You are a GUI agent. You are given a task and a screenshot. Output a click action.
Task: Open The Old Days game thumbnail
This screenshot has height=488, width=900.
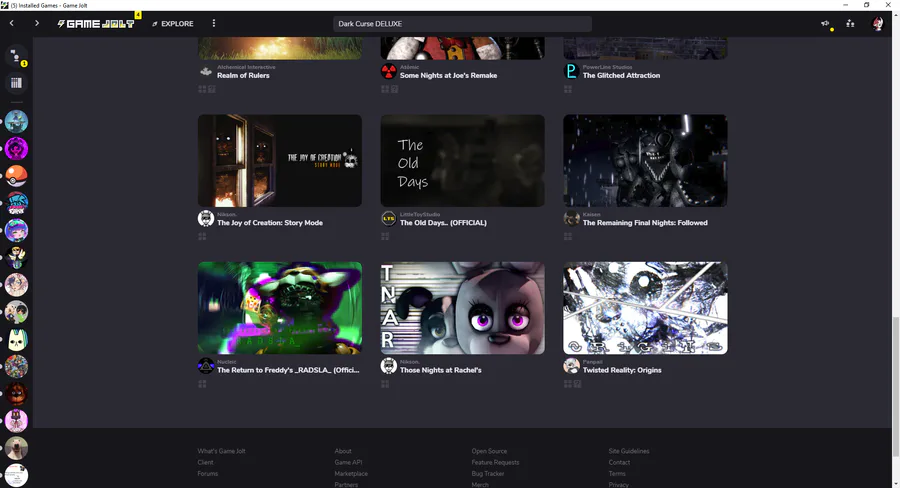(463, 161)
